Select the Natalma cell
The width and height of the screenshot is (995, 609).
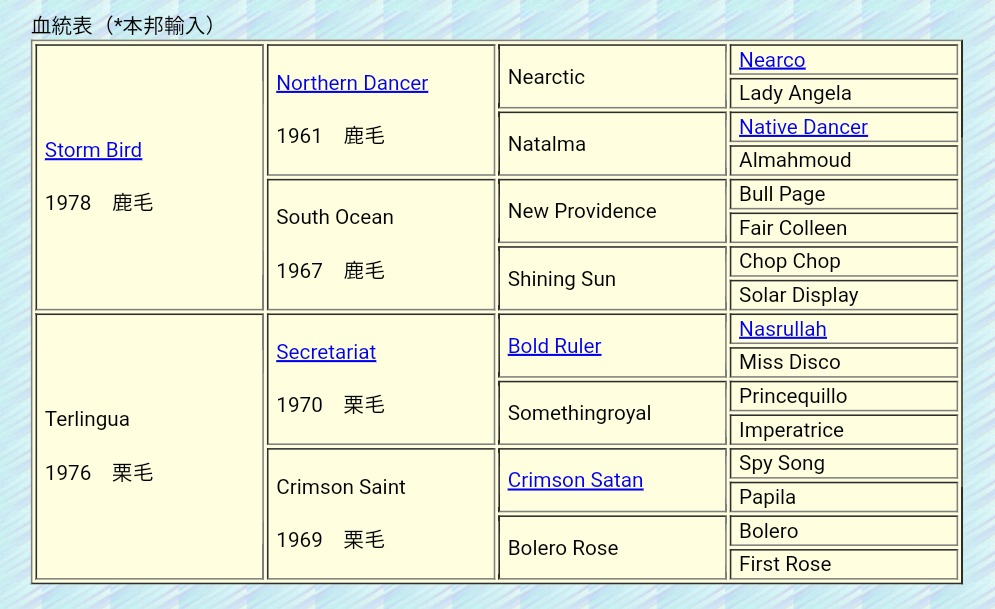546,144
